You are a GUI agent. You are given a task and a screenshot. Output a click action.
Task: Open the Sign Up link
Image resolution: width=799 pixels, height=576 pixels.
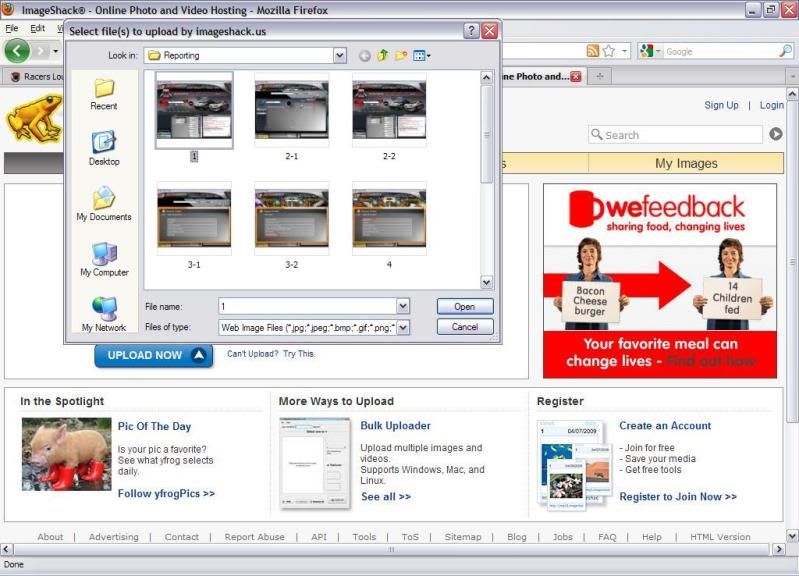pyautogui.click(x=721, y=105)
